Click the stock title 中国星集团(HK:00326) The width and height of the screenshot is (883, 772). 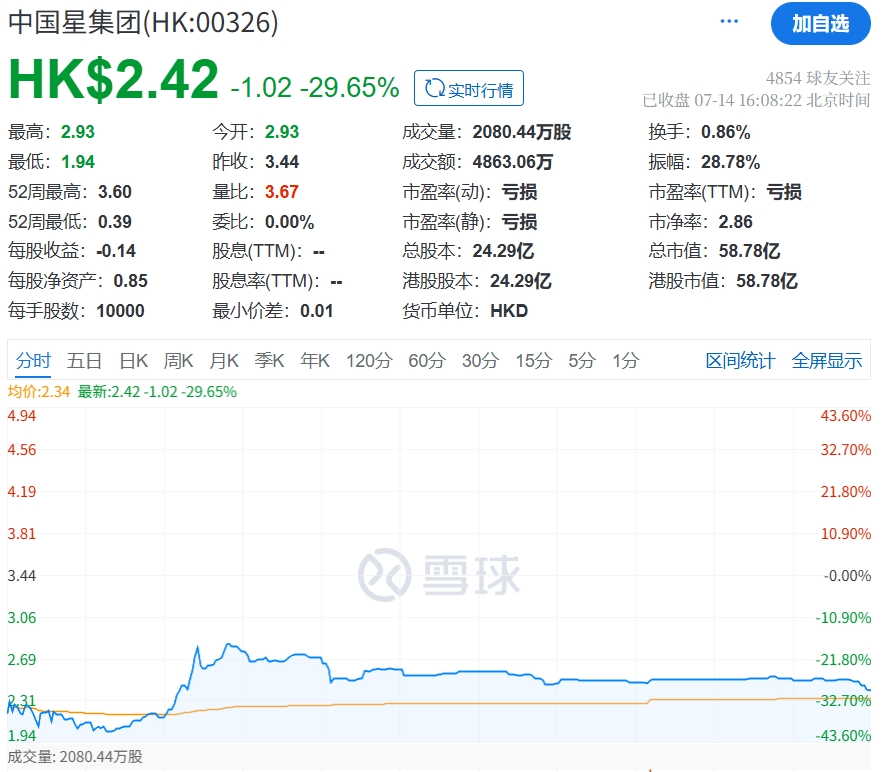[x=143, y=23]
